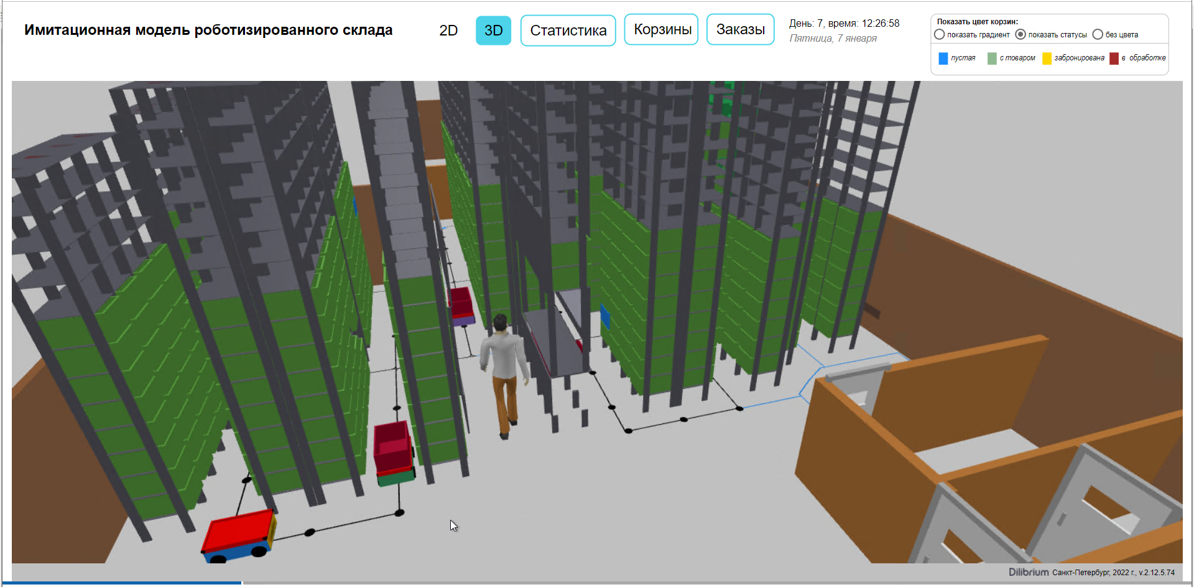
Task: Select the 'показать градиент' radio option
Action: pyautogui.click(x=940, y=35)
